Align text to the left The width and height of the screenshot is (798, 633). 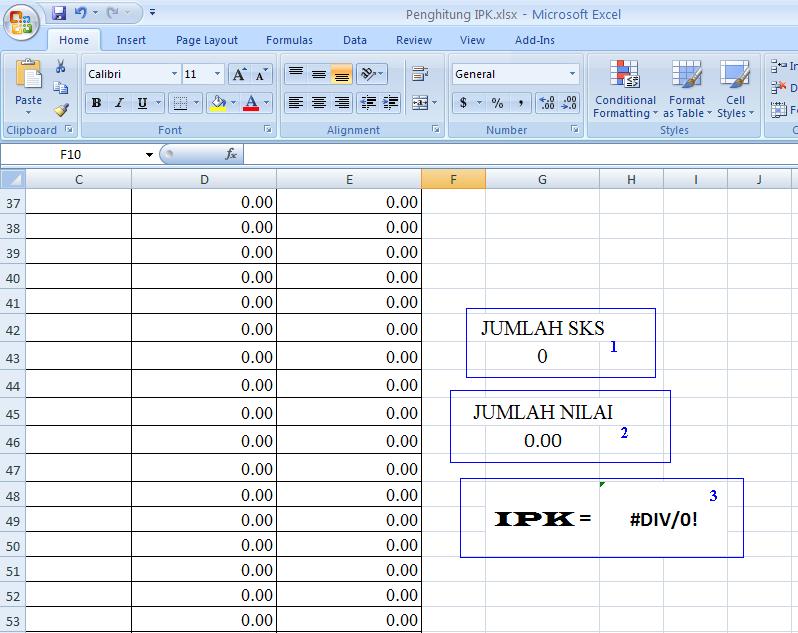tap(296, 103)
